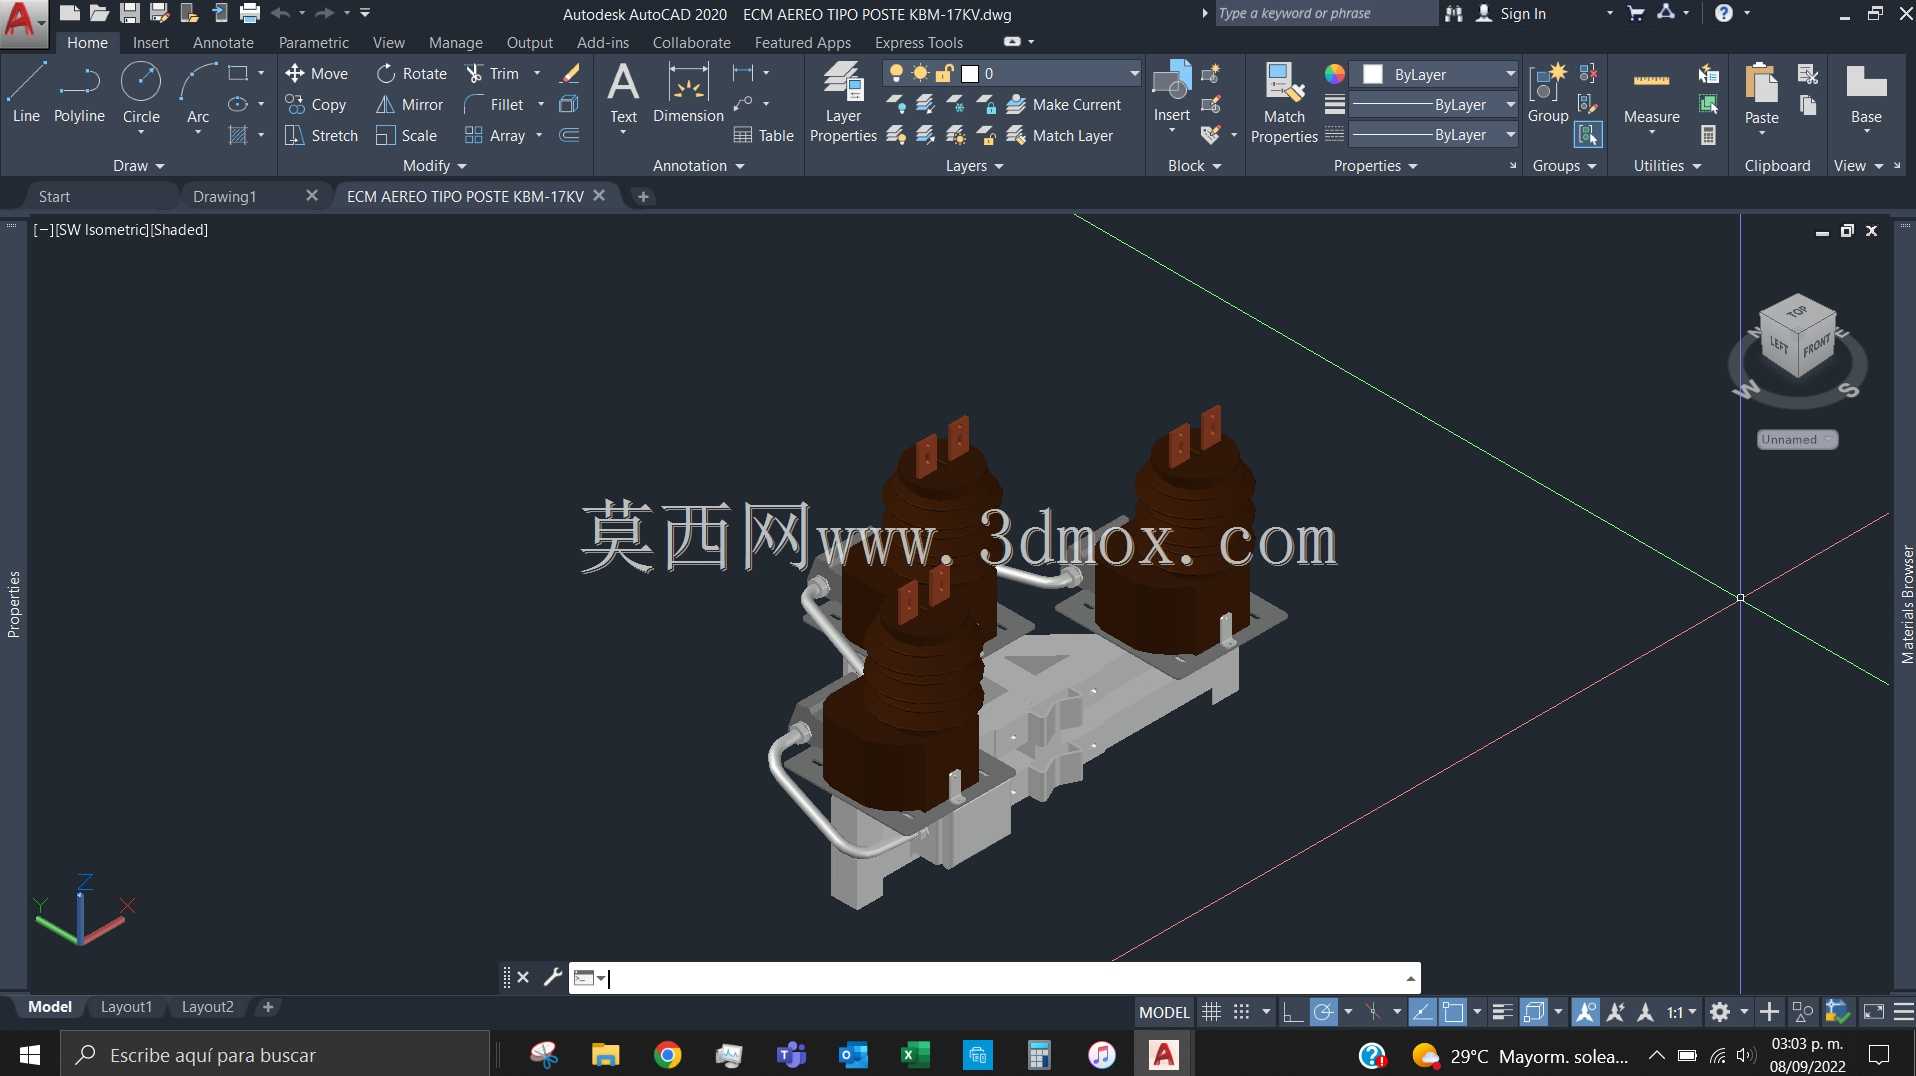Click the keyword search field
The height and width of the screenshot is (1076, 1916).
point(1325,14)
